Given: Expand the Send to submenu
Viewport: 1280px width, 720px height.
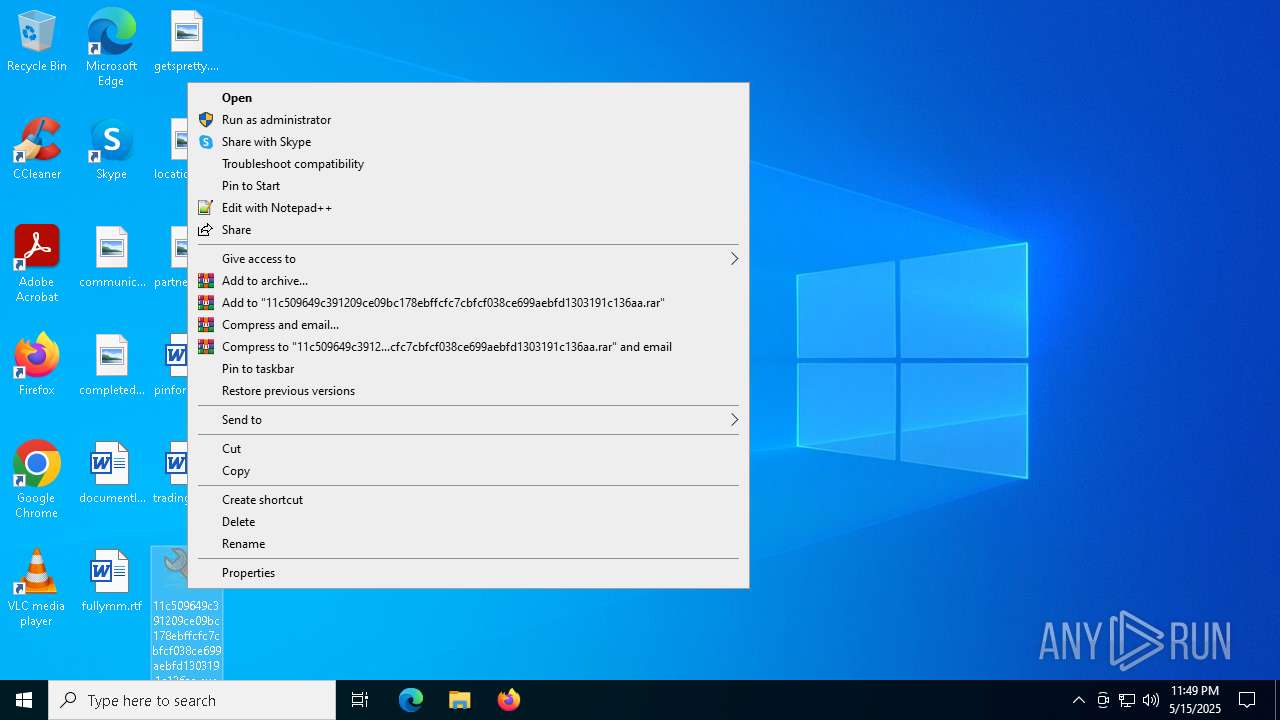Looking at the screenshot, I should 468,420.
